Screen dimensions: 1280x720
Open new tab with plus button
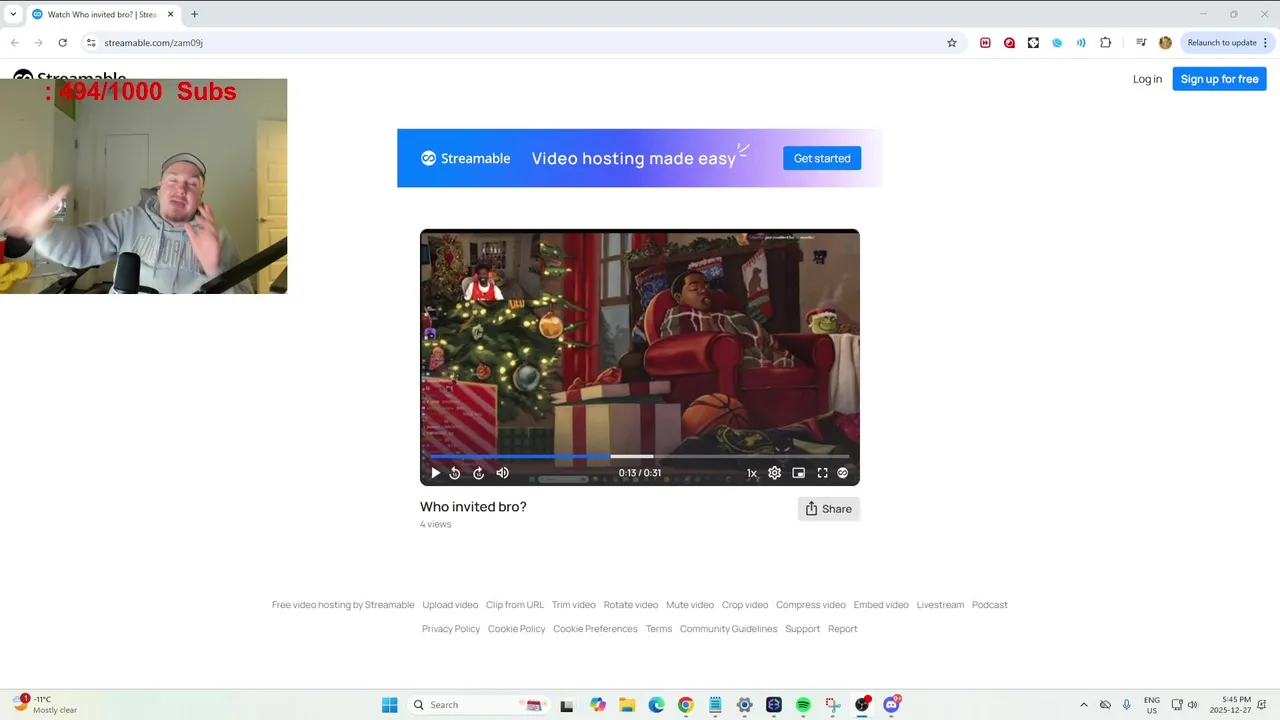click(194, 14)
